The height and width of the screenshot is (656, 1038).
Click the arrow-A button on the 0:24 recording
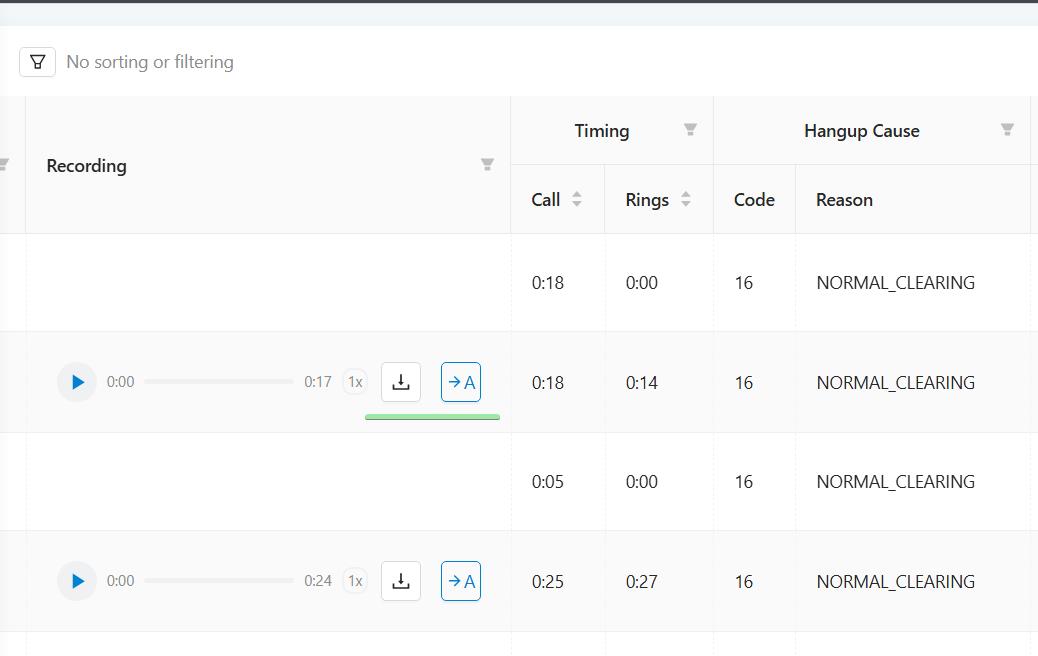click(461, 581)
